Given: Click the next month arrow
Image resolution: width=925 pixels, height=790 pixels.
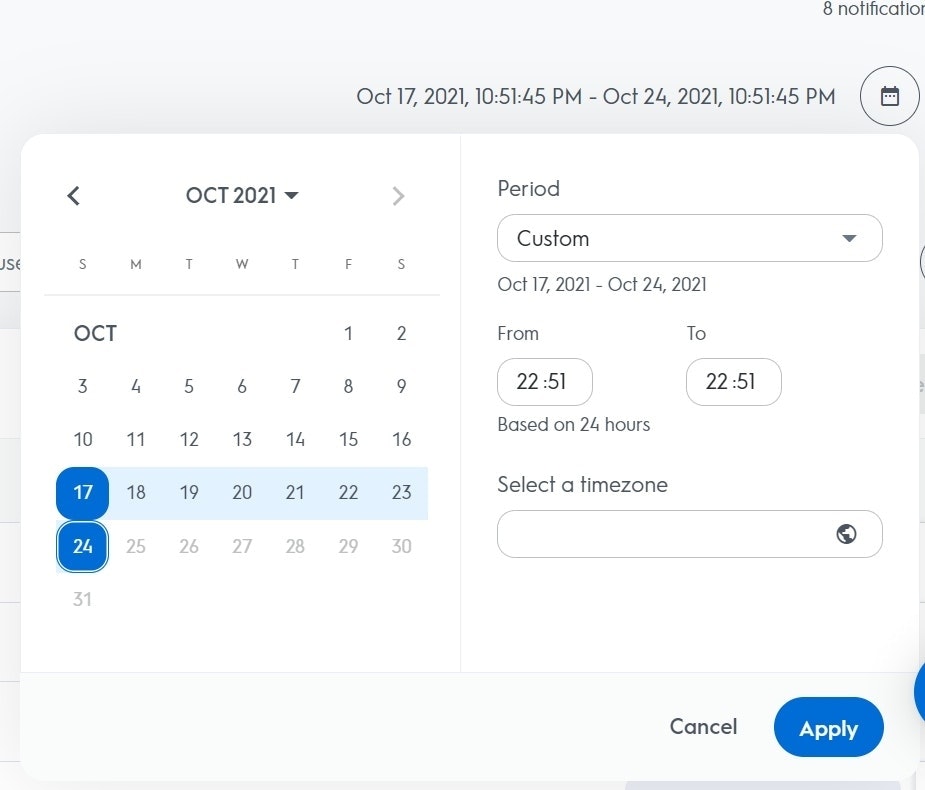Looking at the screenshot, I should pyautogui.click(x=398, y=196).
